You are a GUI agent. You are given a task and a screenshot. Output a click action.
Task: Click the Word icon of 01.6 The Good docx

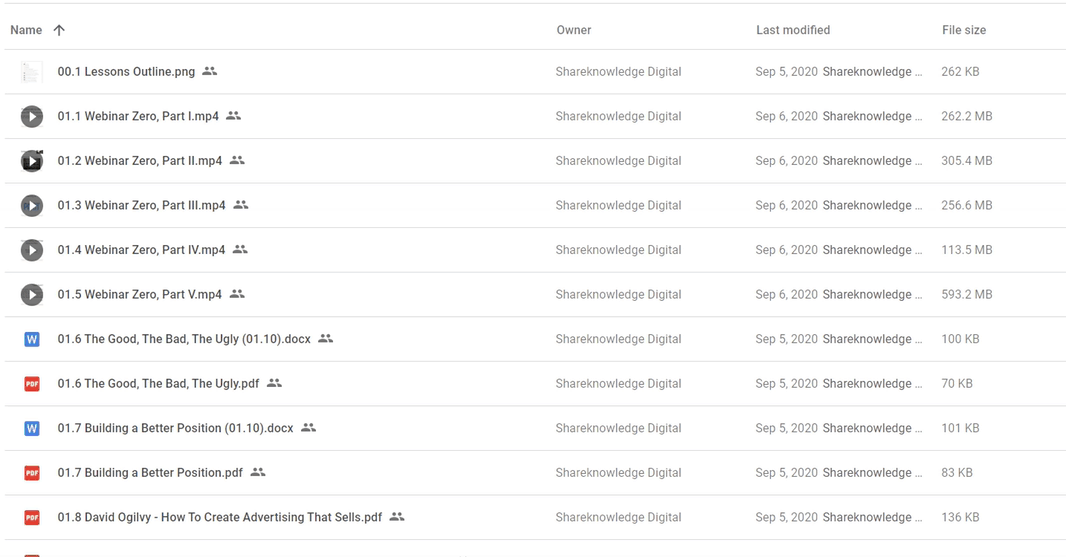pos(31,339)
